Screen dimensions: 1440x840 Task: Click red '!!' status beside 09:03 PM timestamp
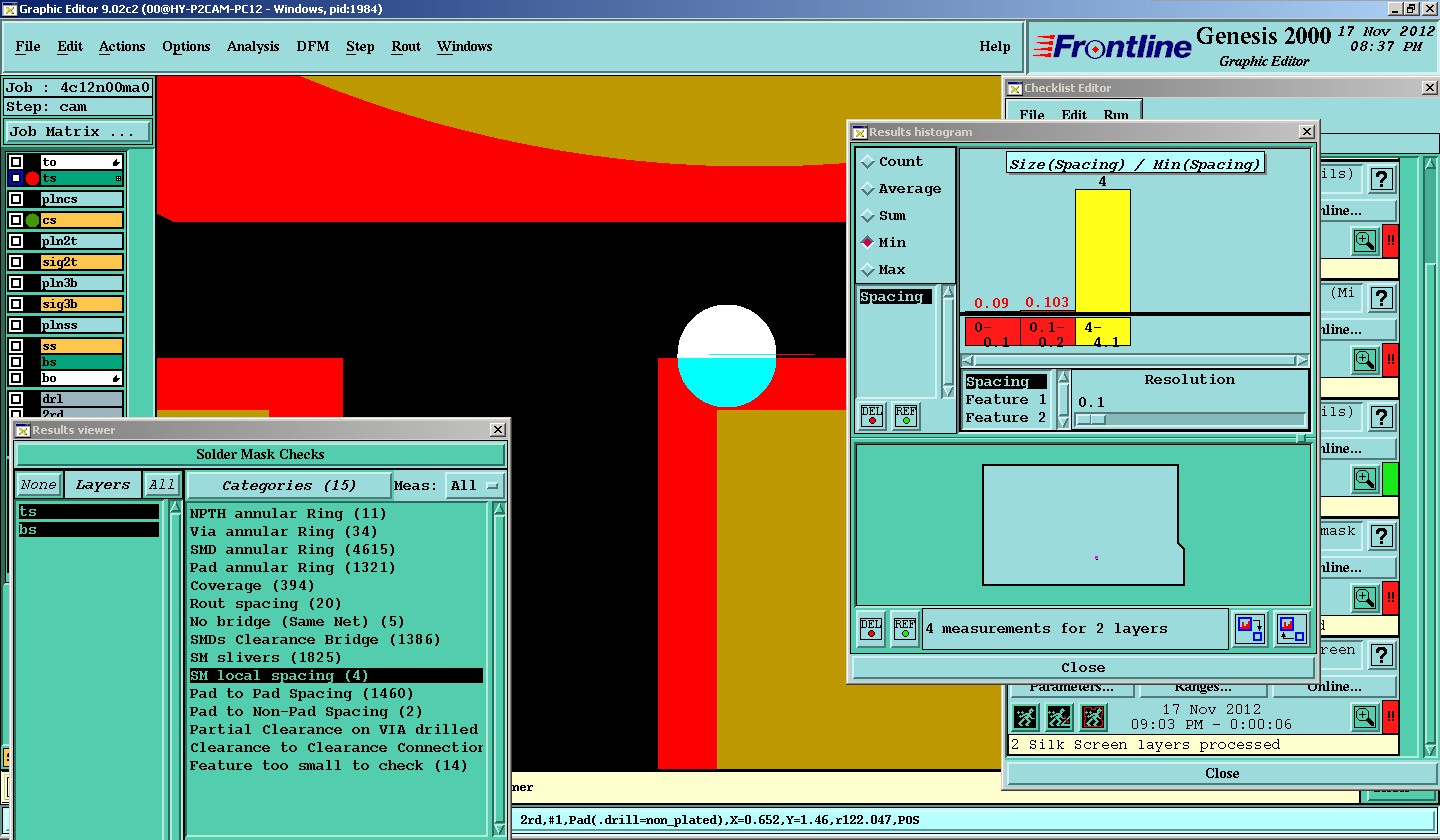(x=1390, y=716)
